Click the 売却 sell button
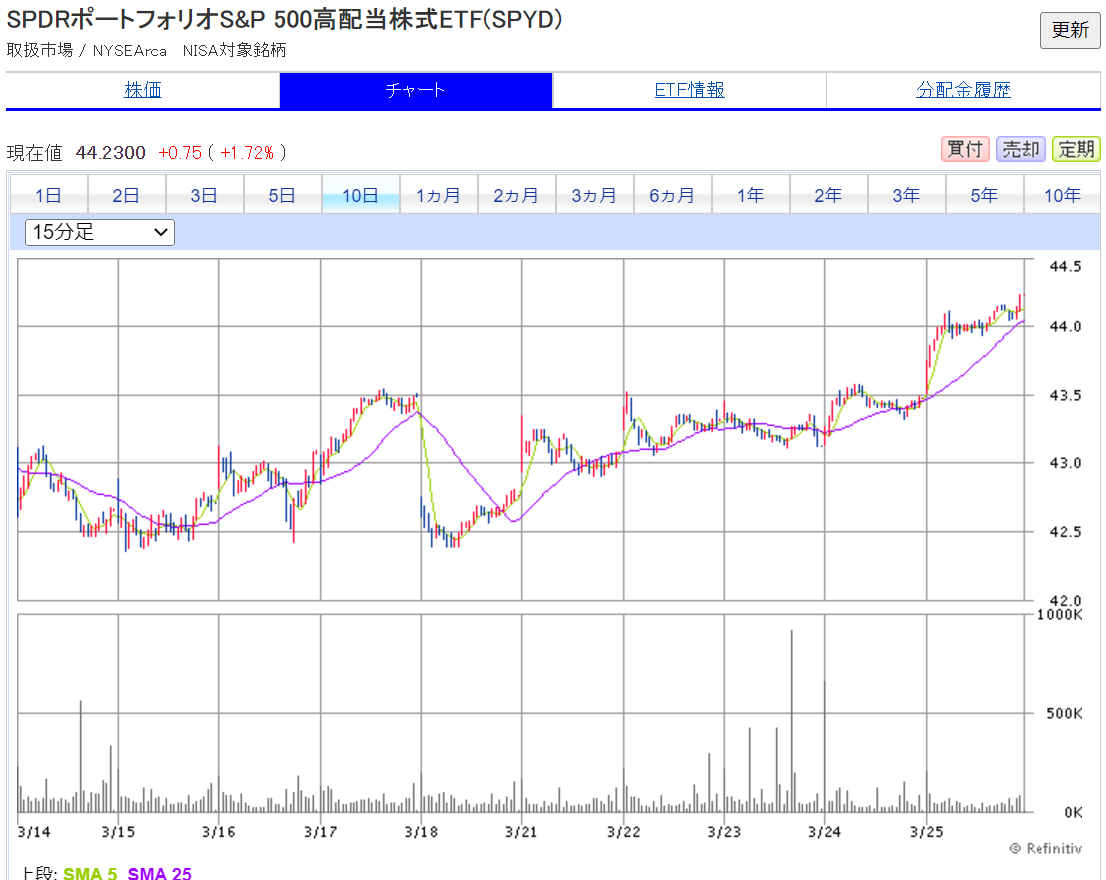This screenshot has height=880, width=1106. (1021, 149)
